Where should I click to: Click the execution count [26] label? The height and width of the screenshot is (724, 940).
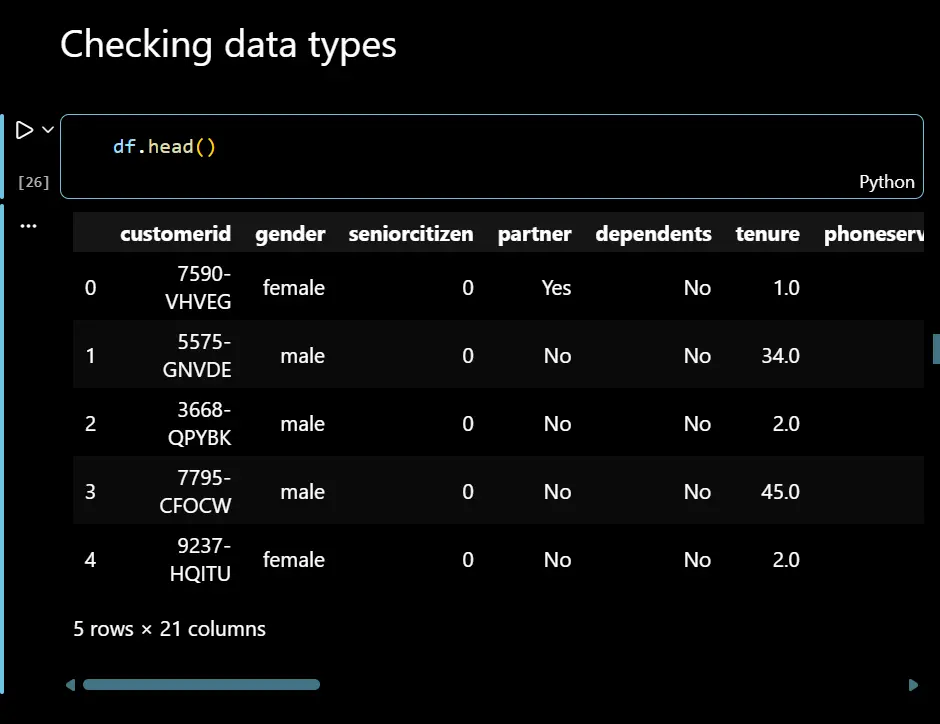click(33, 182)
